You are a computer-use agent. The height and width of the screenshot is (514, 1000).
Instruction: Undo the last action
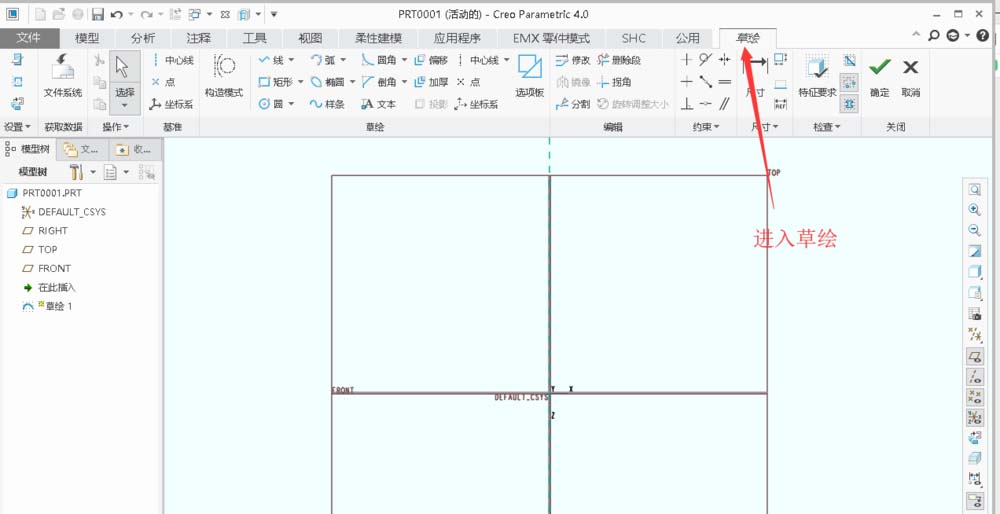116,14
